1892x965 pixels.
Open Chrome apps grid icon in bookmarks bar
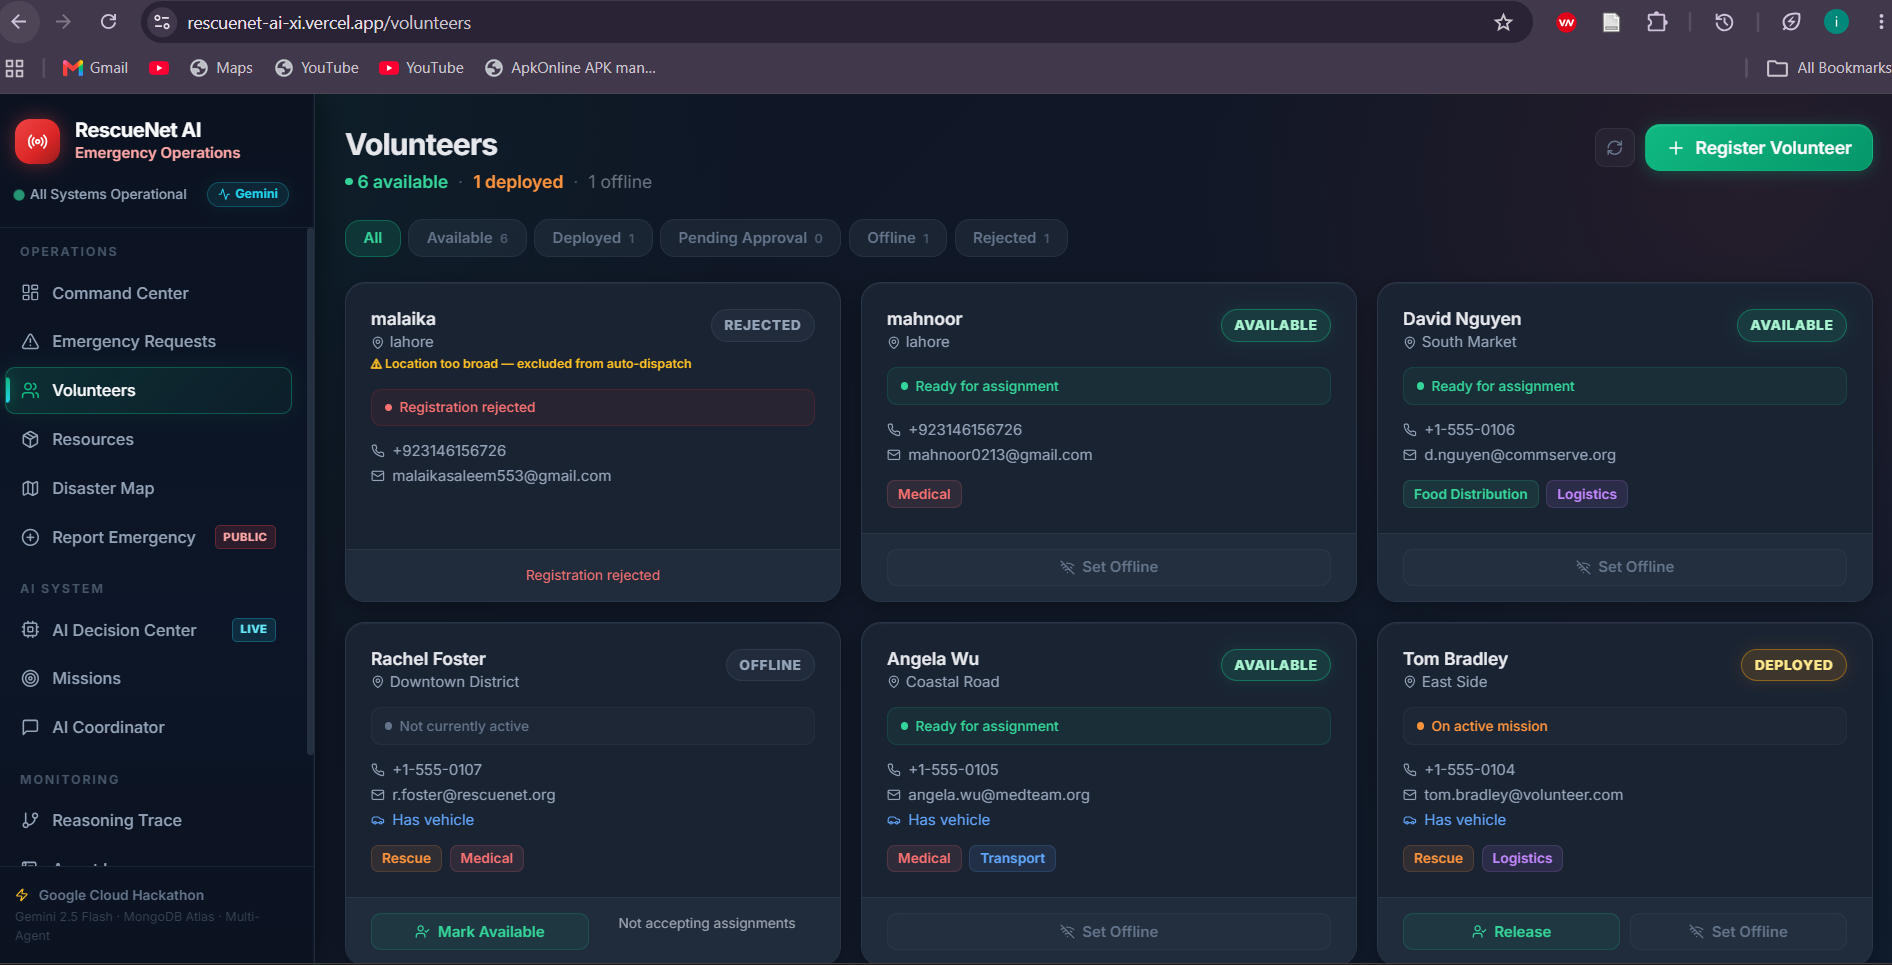point(15,68)
